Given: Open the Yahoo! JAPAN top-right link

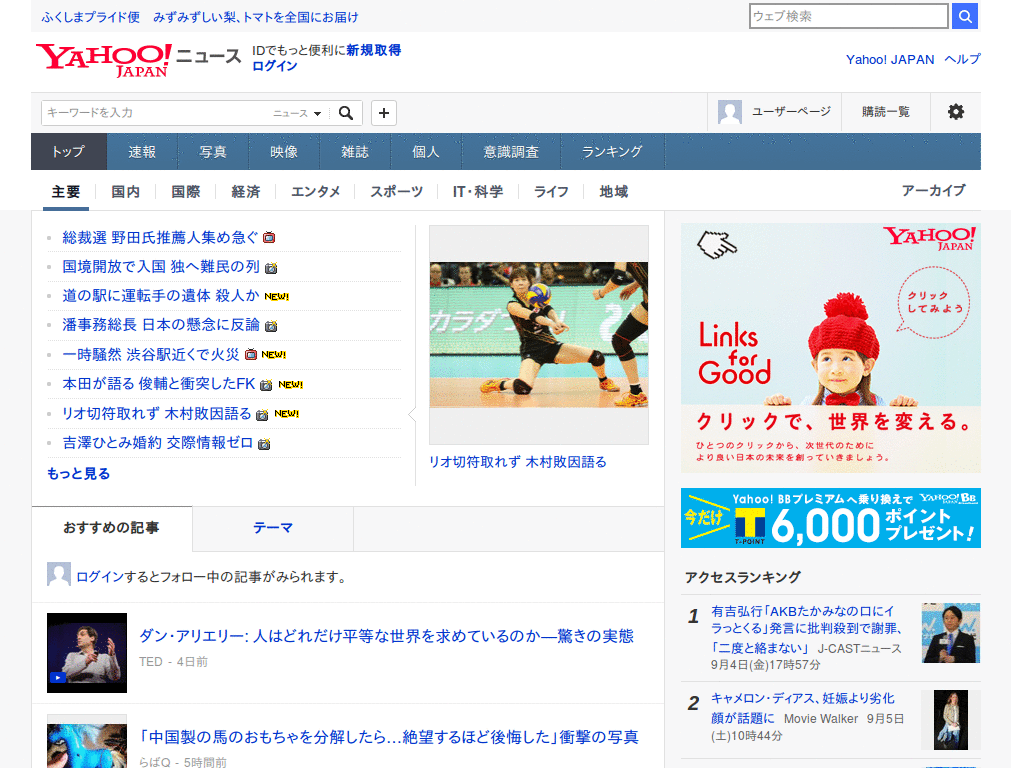Looking at the screenshot, I should 890,59.
